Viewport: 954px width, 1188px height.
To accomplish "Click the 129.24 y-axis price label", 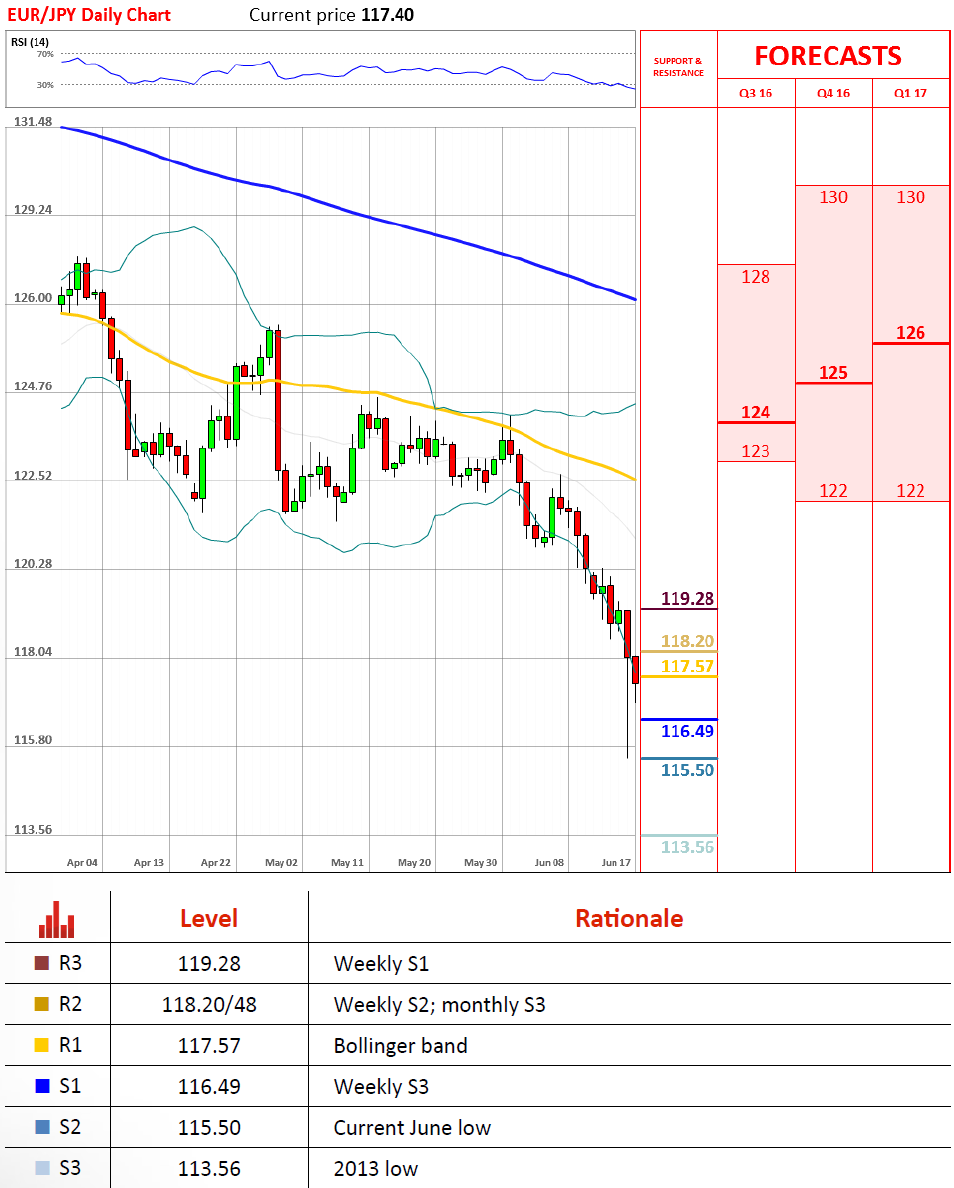I will tap(33, 210).
